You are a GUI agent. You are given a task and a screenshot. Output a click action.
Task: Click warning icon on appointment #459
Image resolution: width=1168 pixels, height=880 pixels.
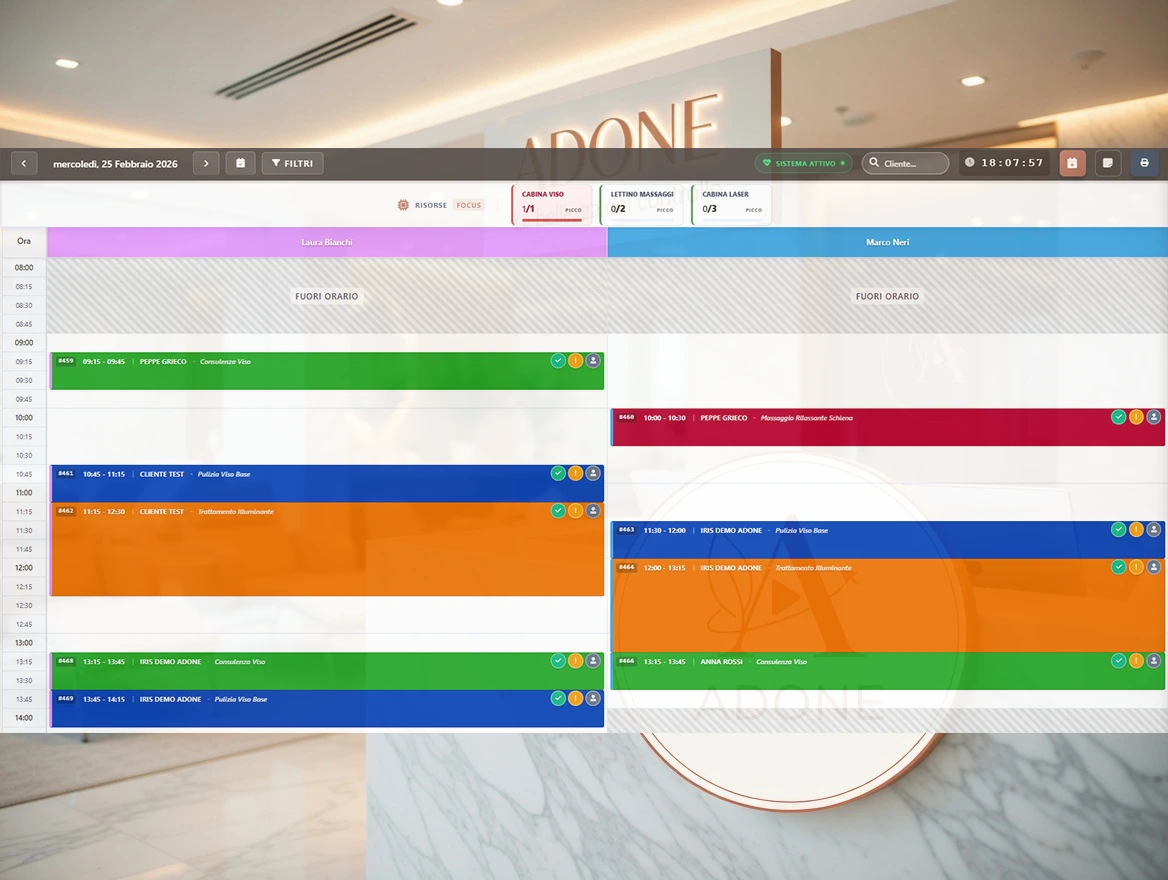pyautogui.click(x=575, y=361)
